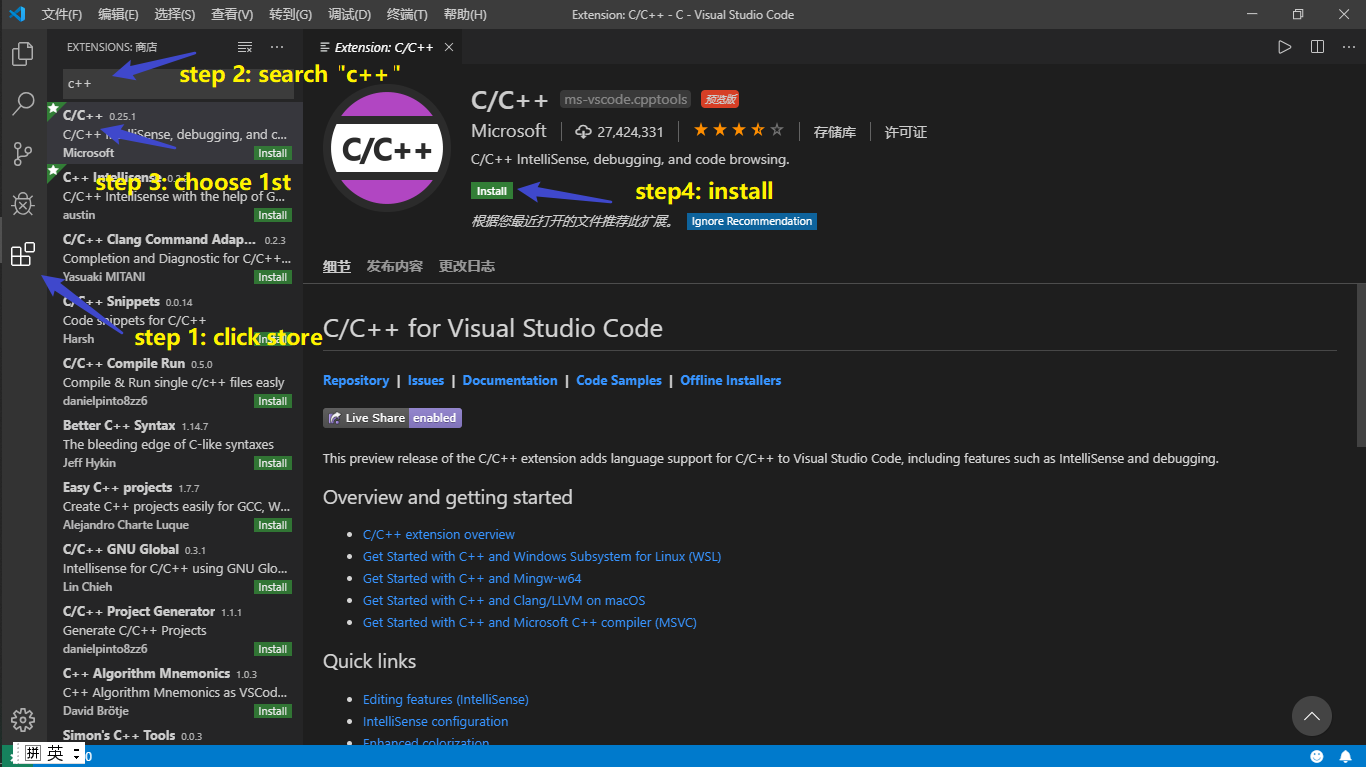
Task: Split the editor using the split icon
Action: [x=1317, y=45]
